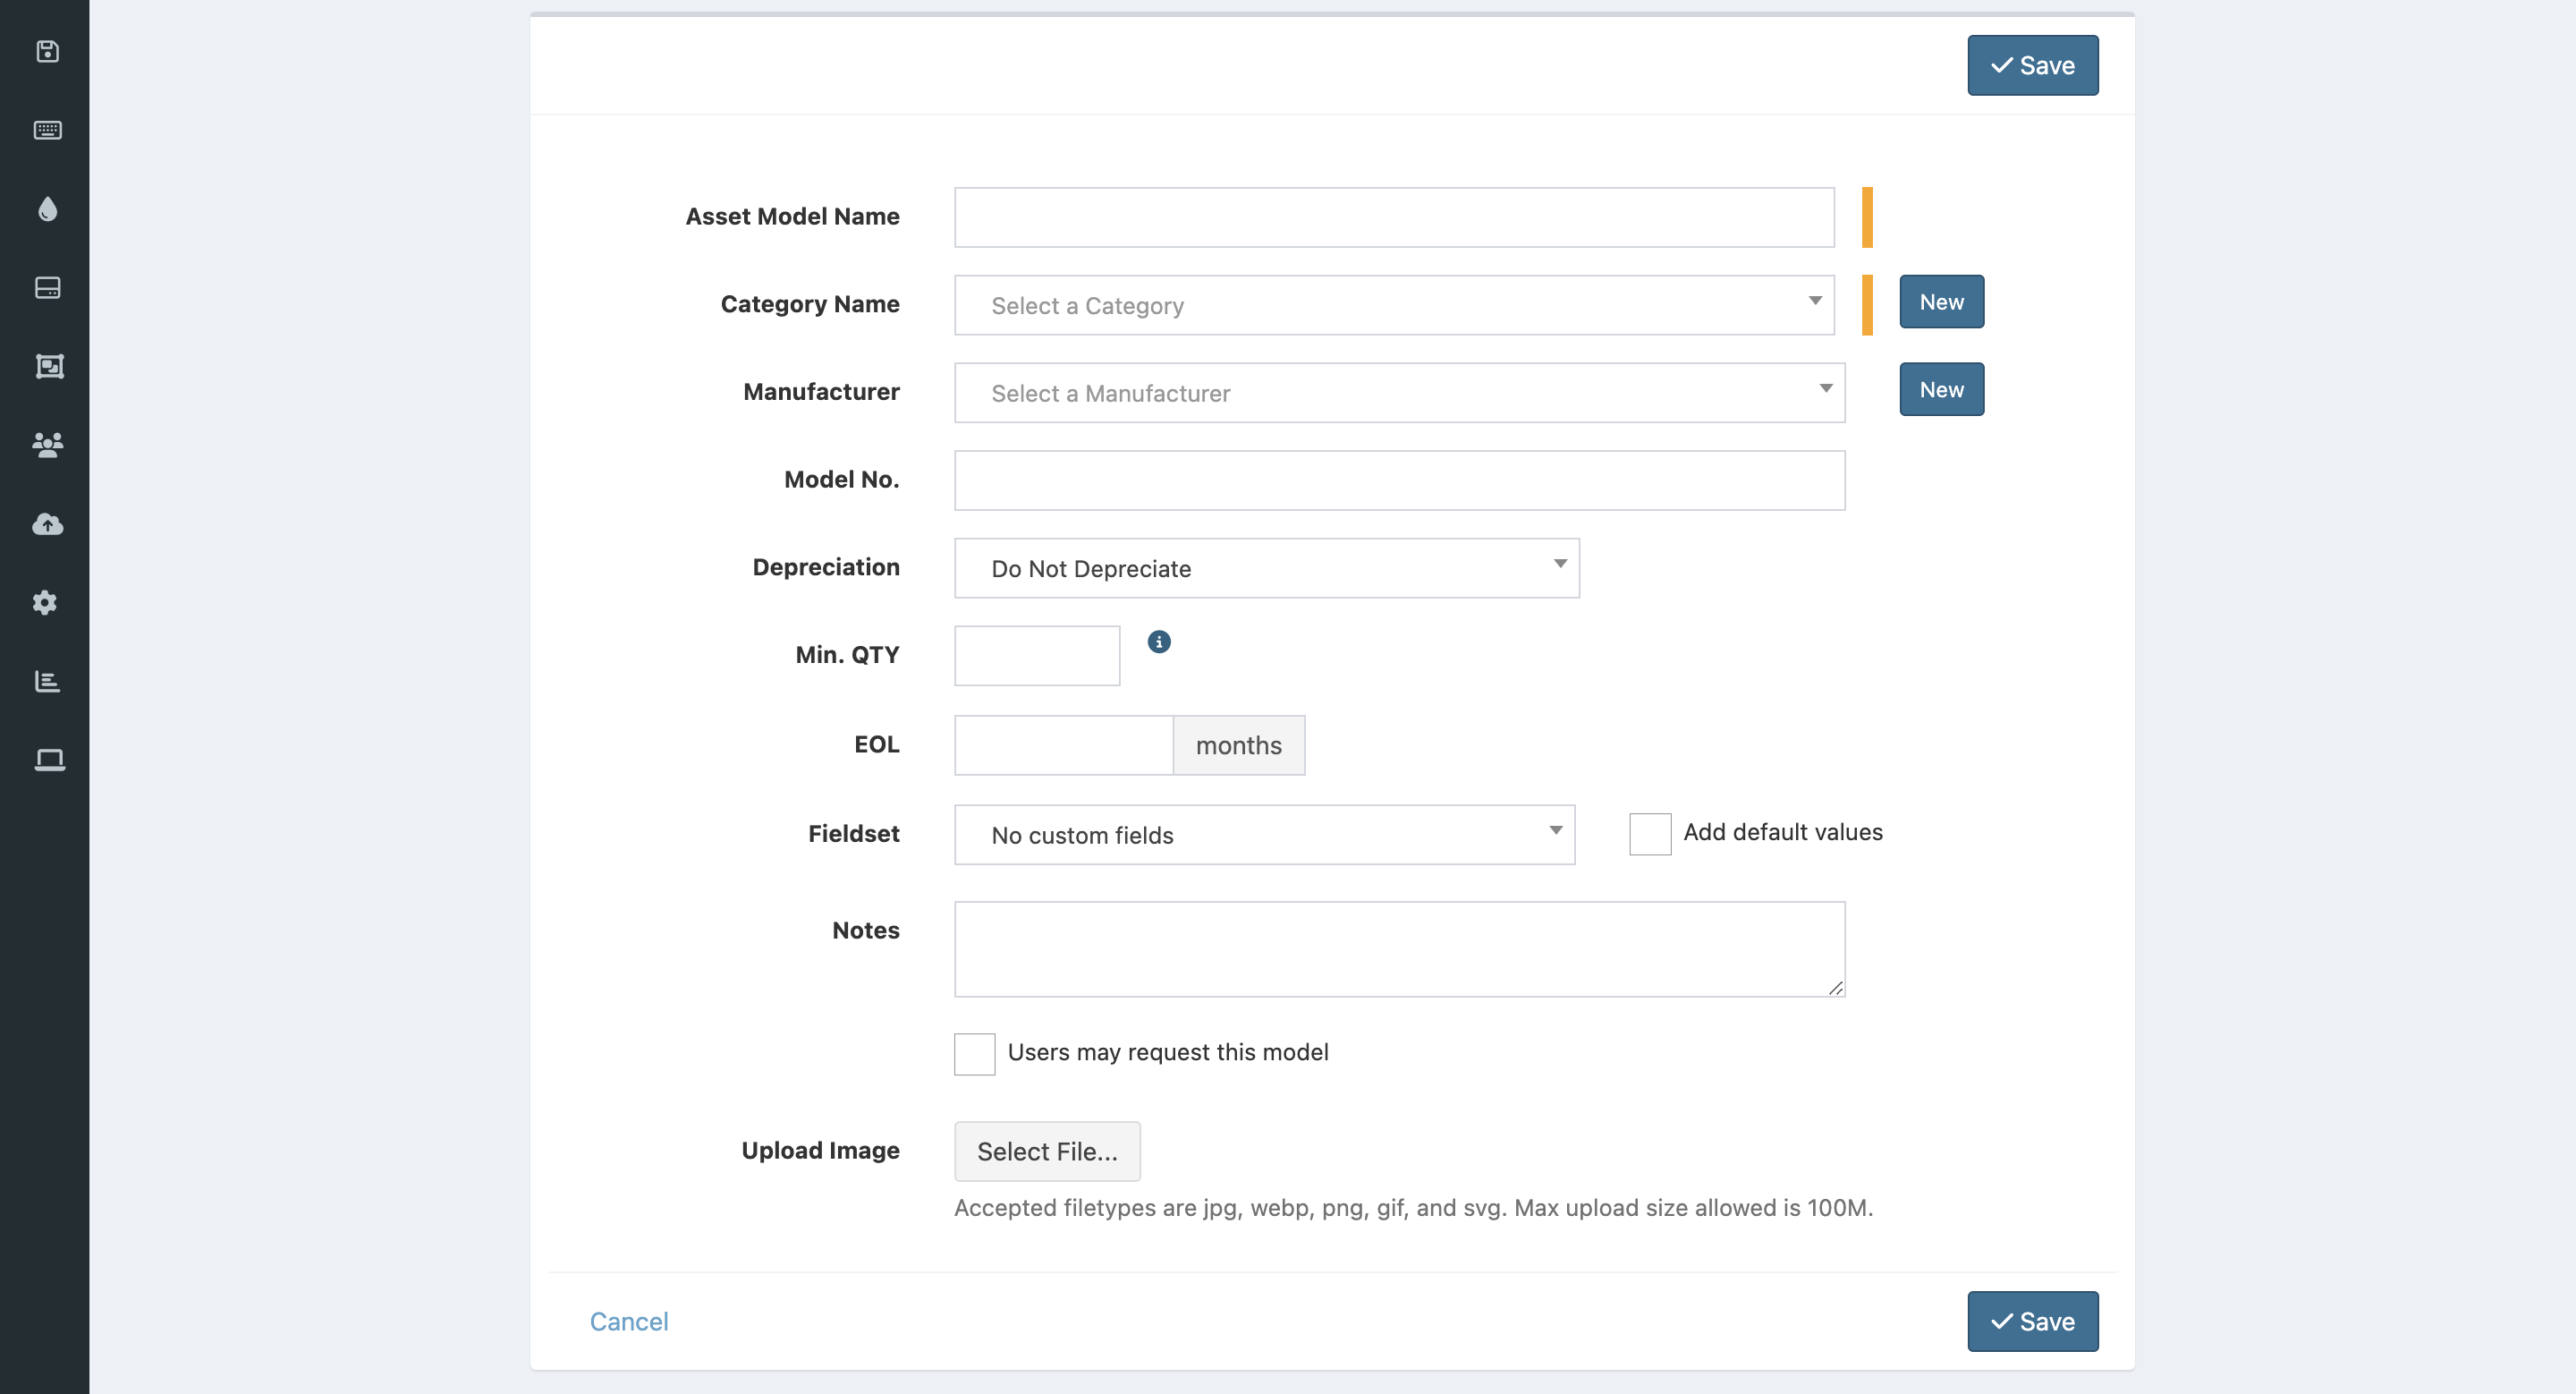This screenshot has width=2576, height=1394.
Task: Focus the Asset Model Name field
Action: [1393, 217]
